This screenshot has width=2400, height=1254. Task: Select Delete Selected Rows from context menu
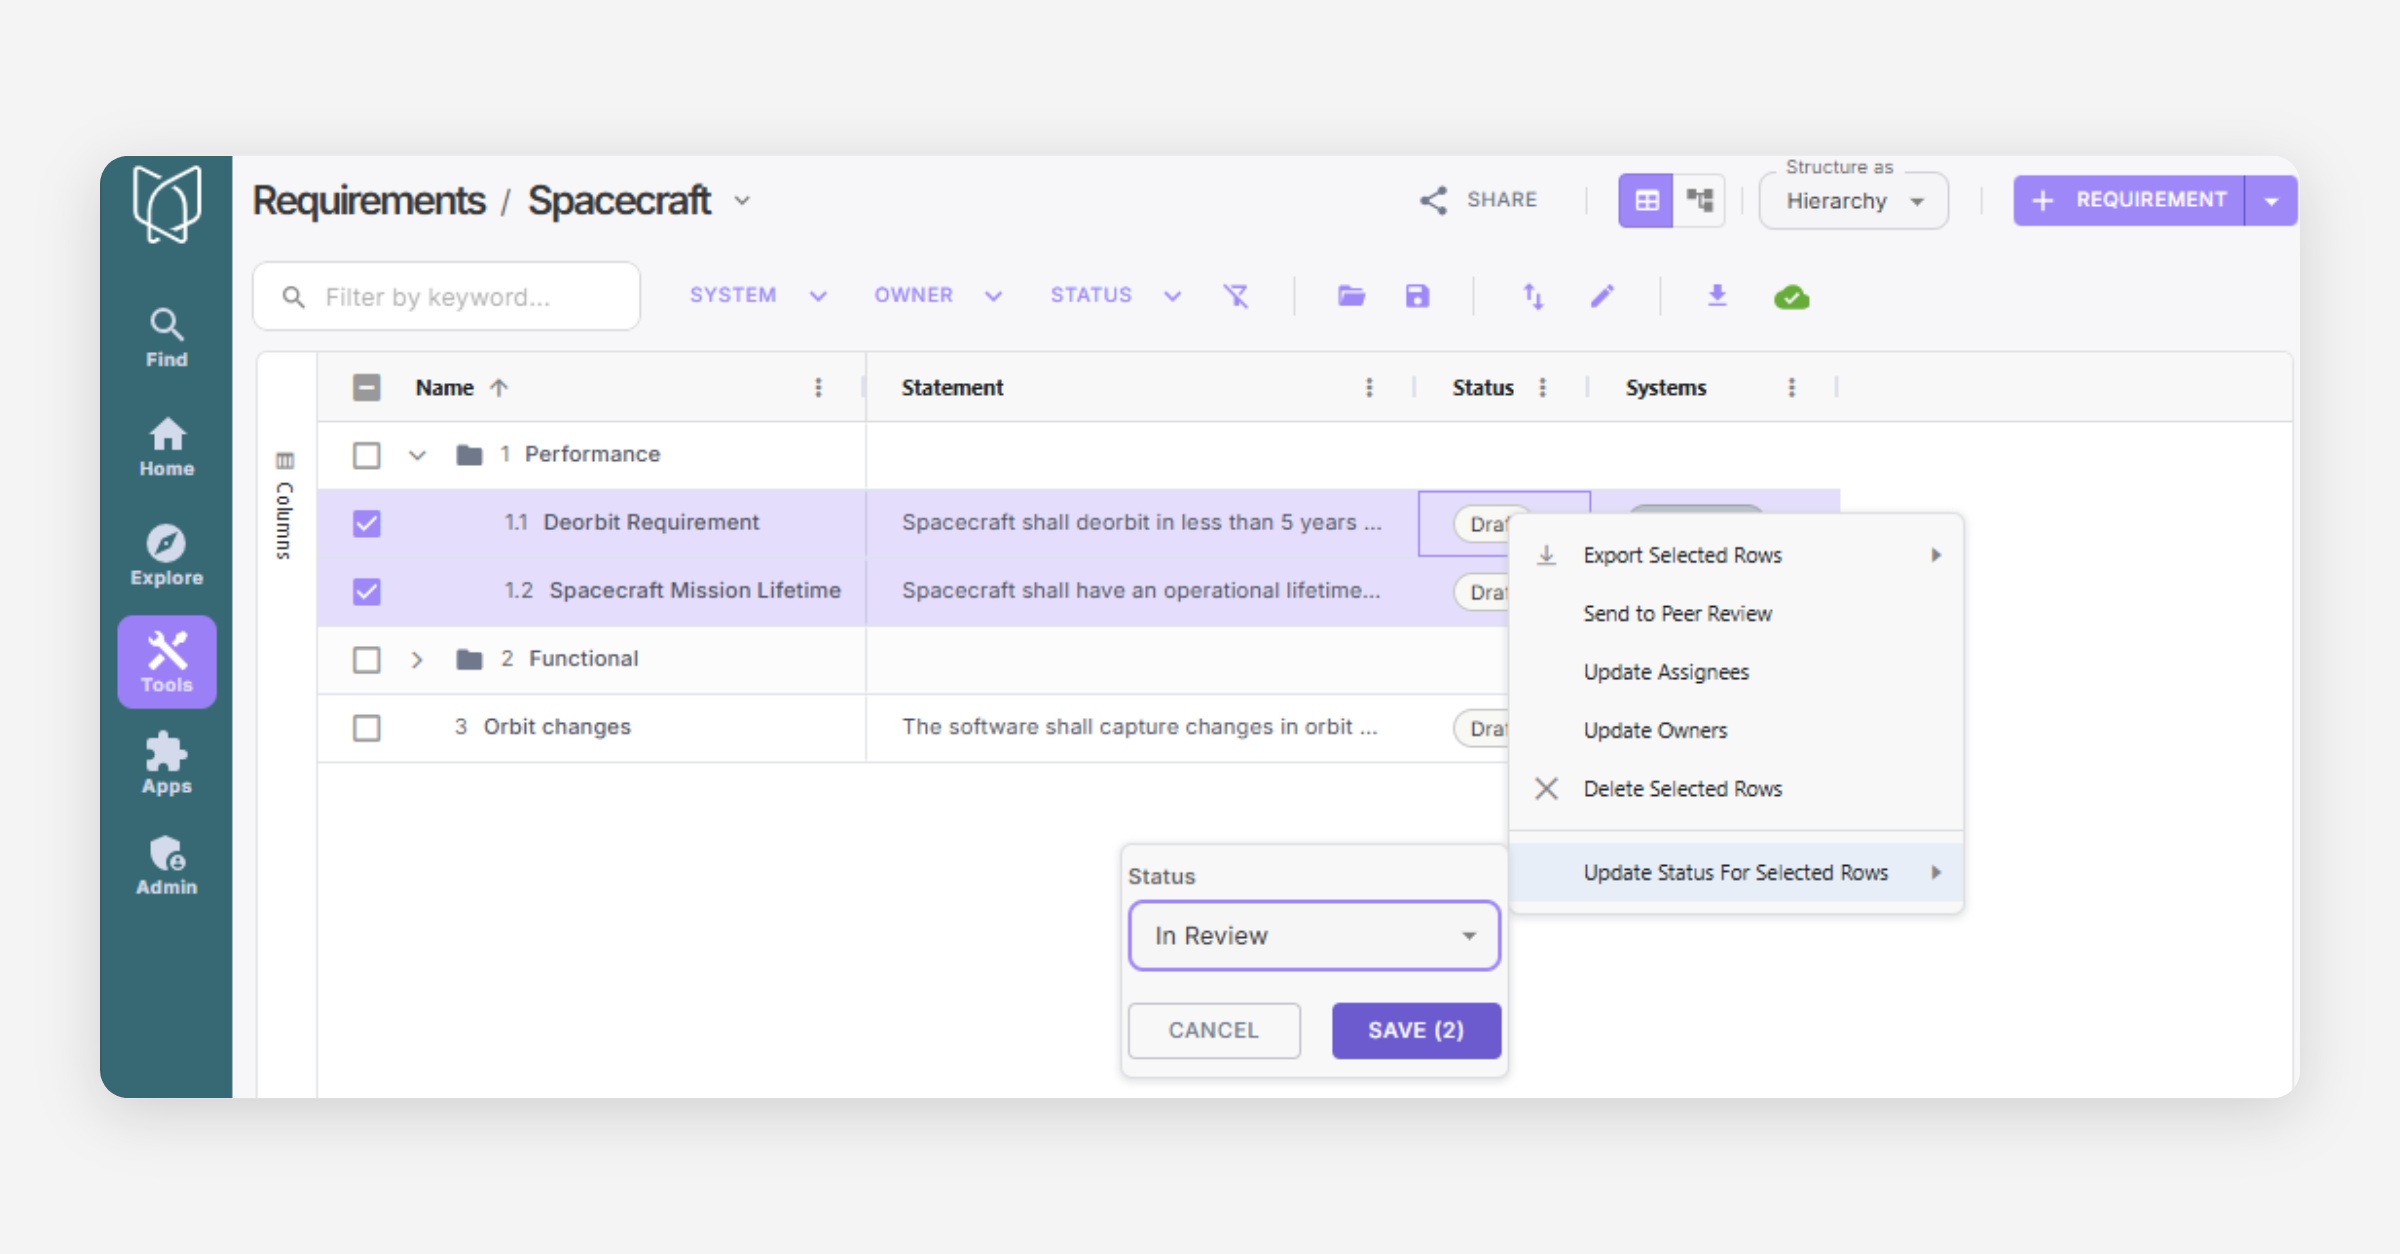tap(1682, 788)
